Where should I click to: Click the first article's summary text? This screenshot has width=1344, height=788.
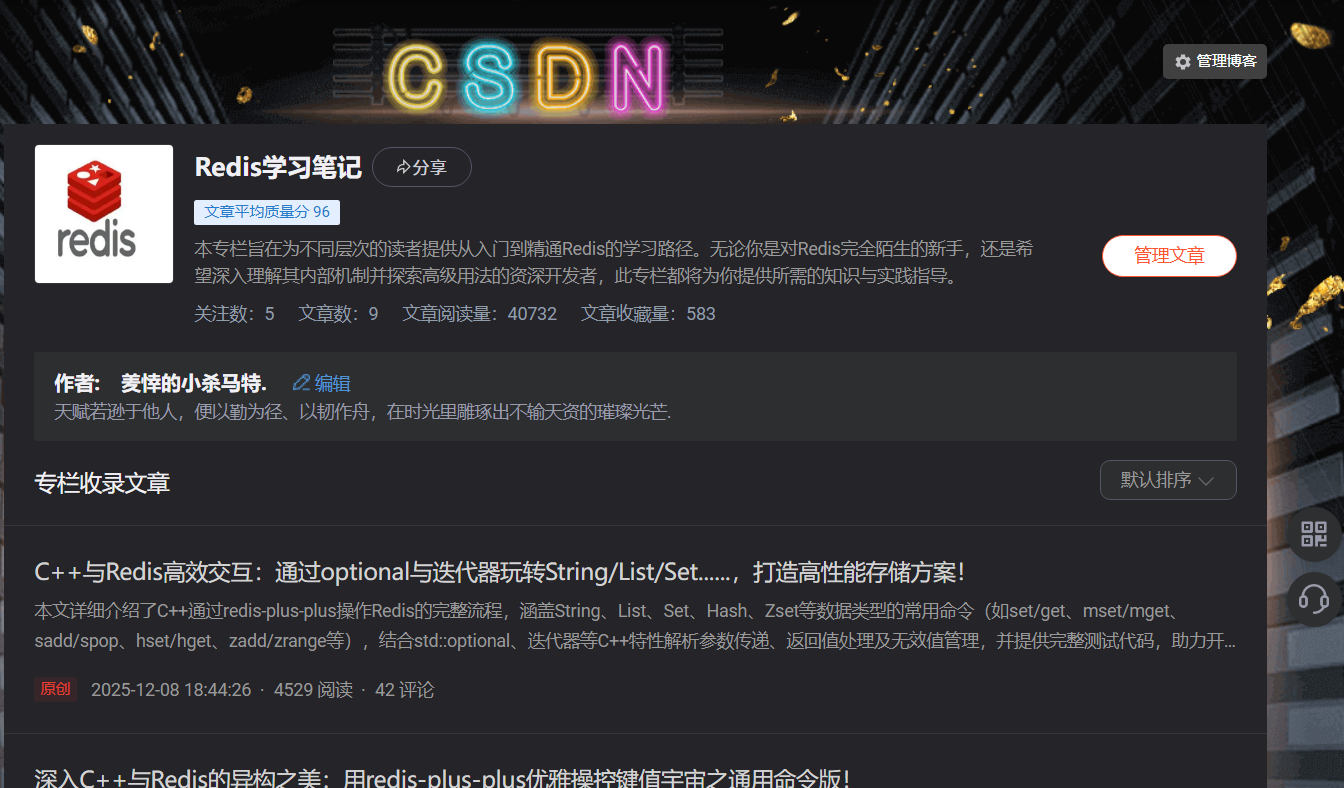pos(635,626)
